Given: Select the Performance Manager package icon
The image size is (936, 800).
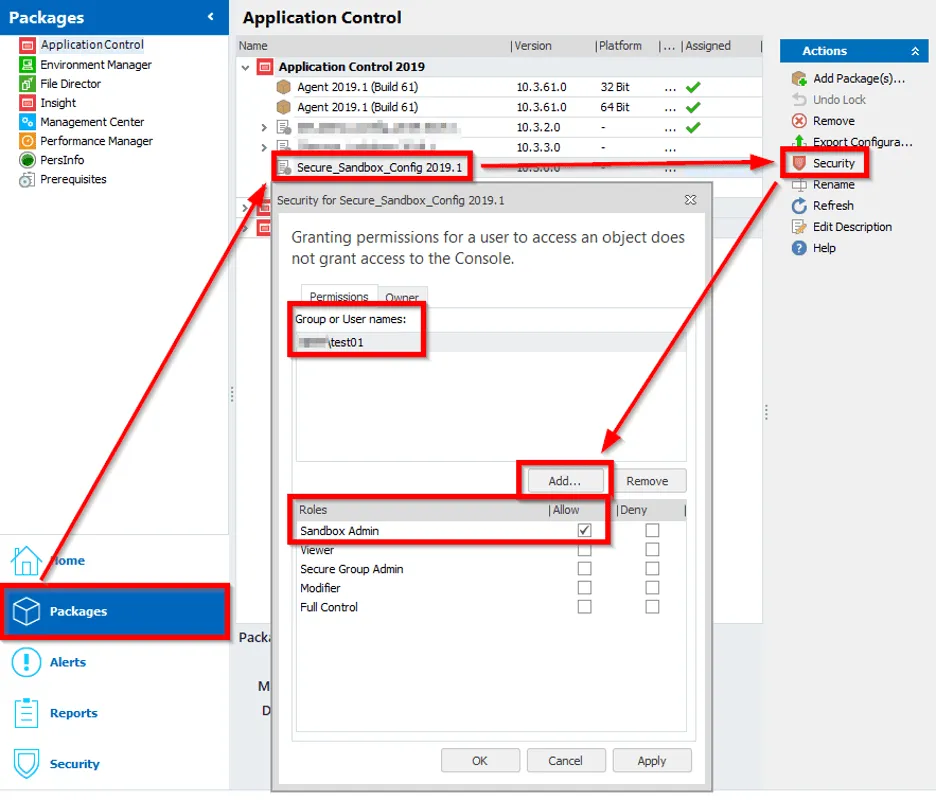Looking at the screenshot, I should pyautogui.click(x=27, y=141).
